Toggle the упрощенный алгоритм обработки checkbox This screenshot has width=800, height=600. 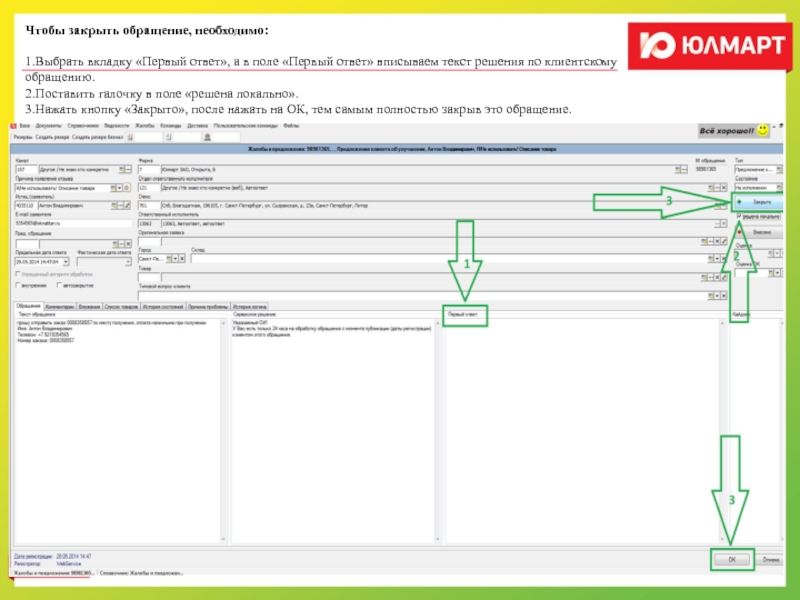tap(18, 274)
